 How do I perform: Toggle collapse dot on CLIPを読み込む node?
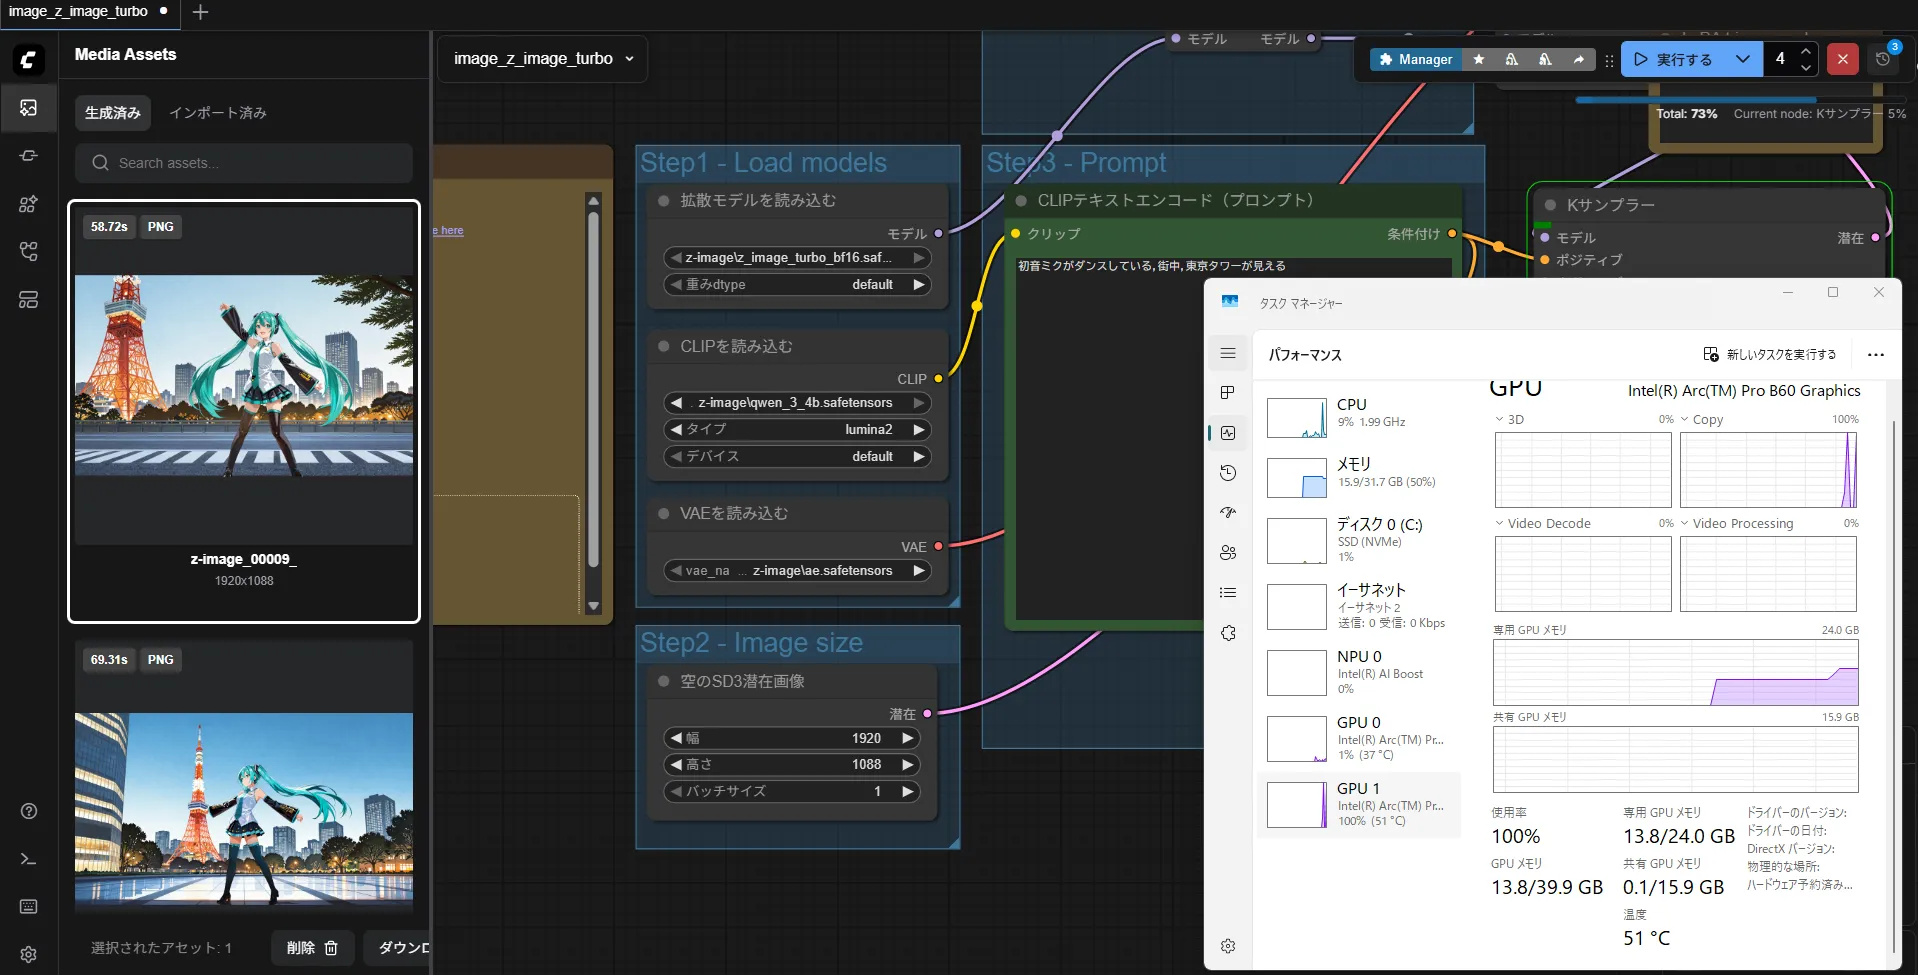pos(663,346)
